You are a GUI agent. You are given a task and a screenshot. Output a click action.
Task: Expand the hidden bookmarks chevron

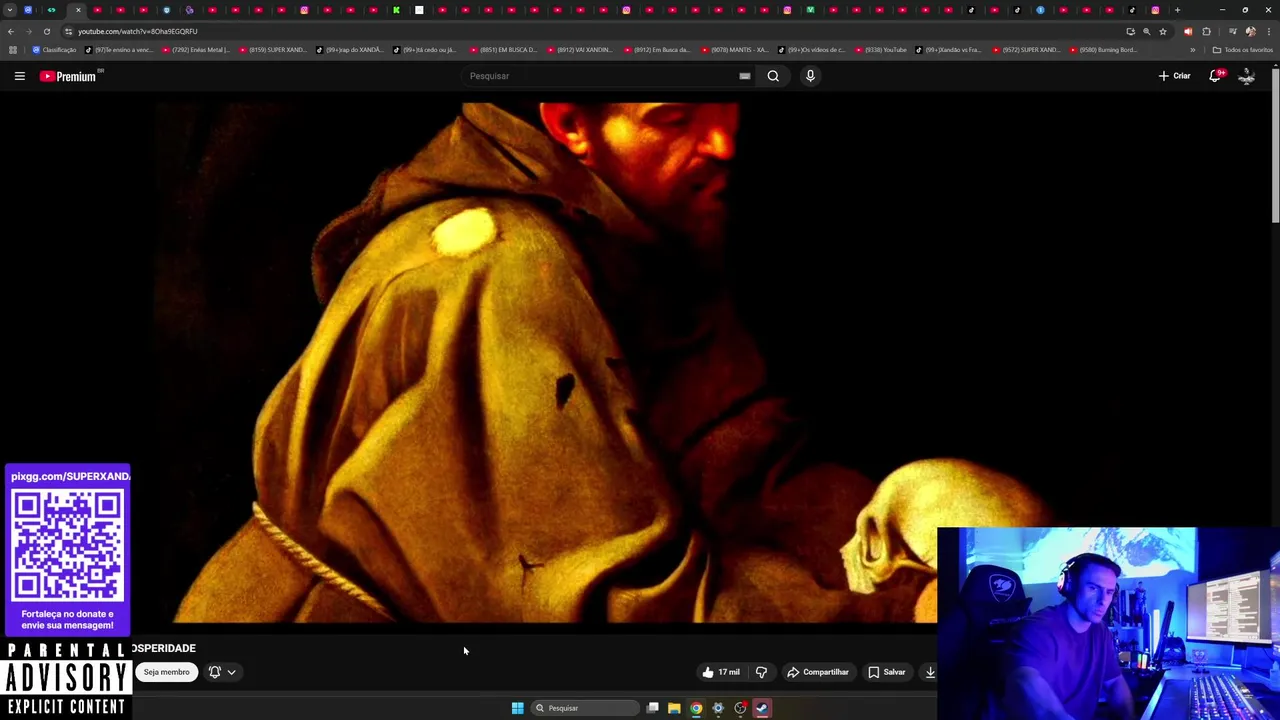pos(1192,50)
